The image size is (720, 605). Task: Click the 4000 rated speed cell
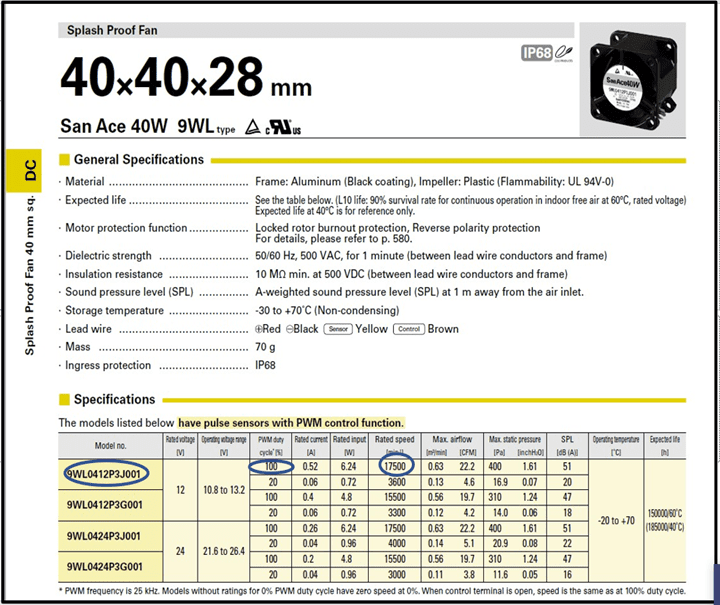pos(397,543)
